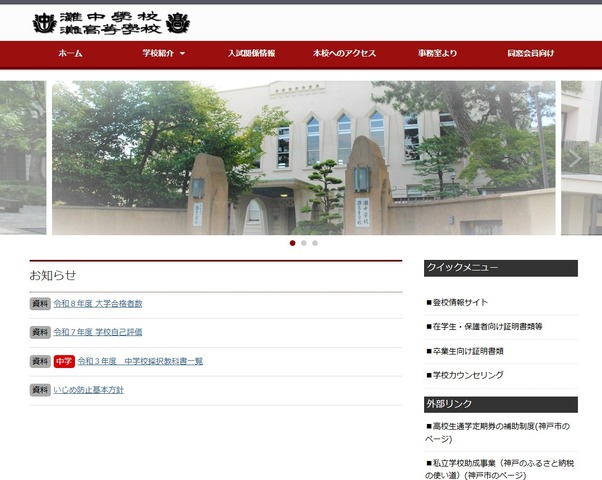Image resolution: width=602 pixels, height=480 pixels.
Task: Select 本校へのアクセス menu item
Action: click(344, 53)
